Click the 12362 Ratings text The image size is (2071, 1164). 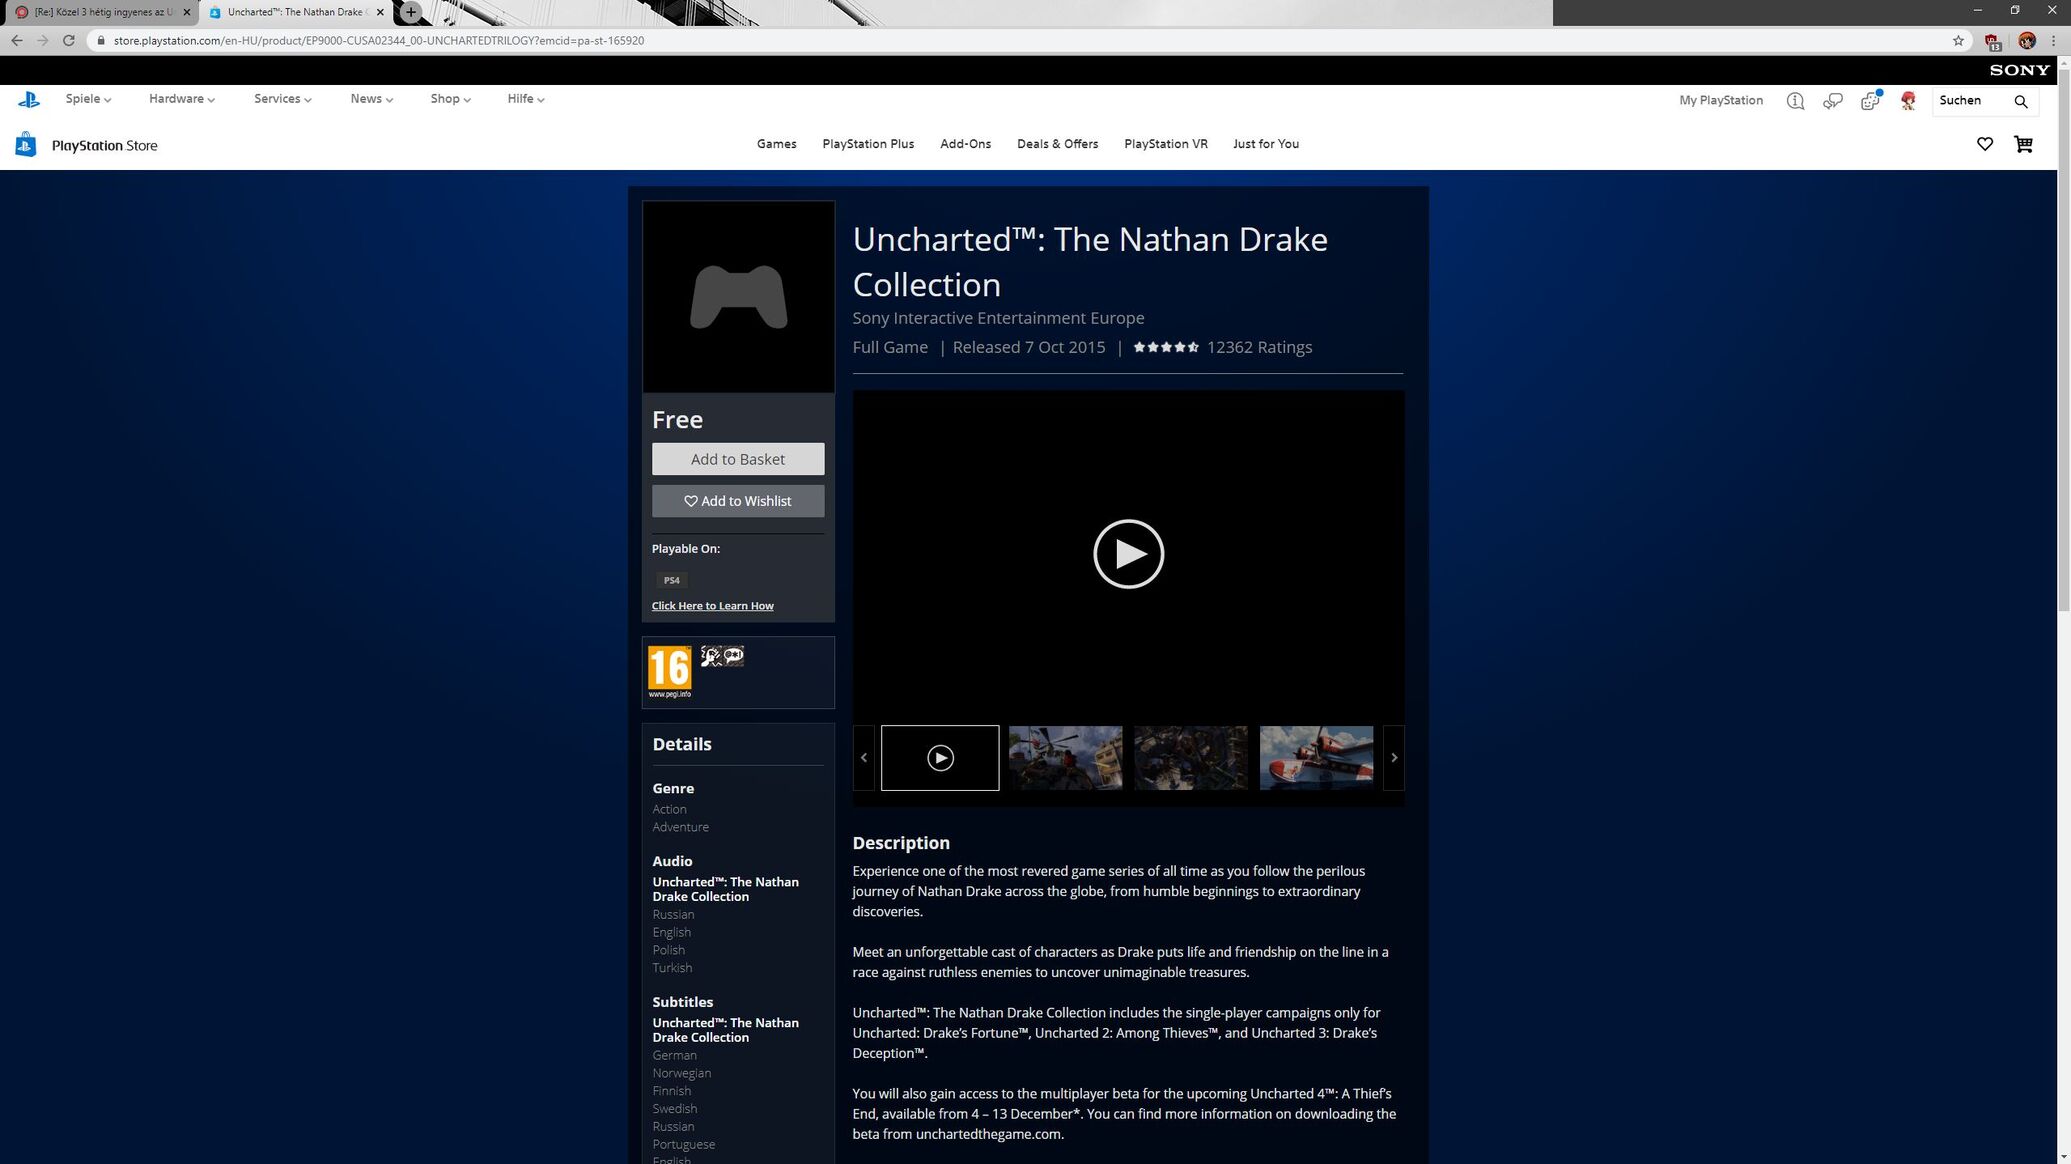[1259, 347]
